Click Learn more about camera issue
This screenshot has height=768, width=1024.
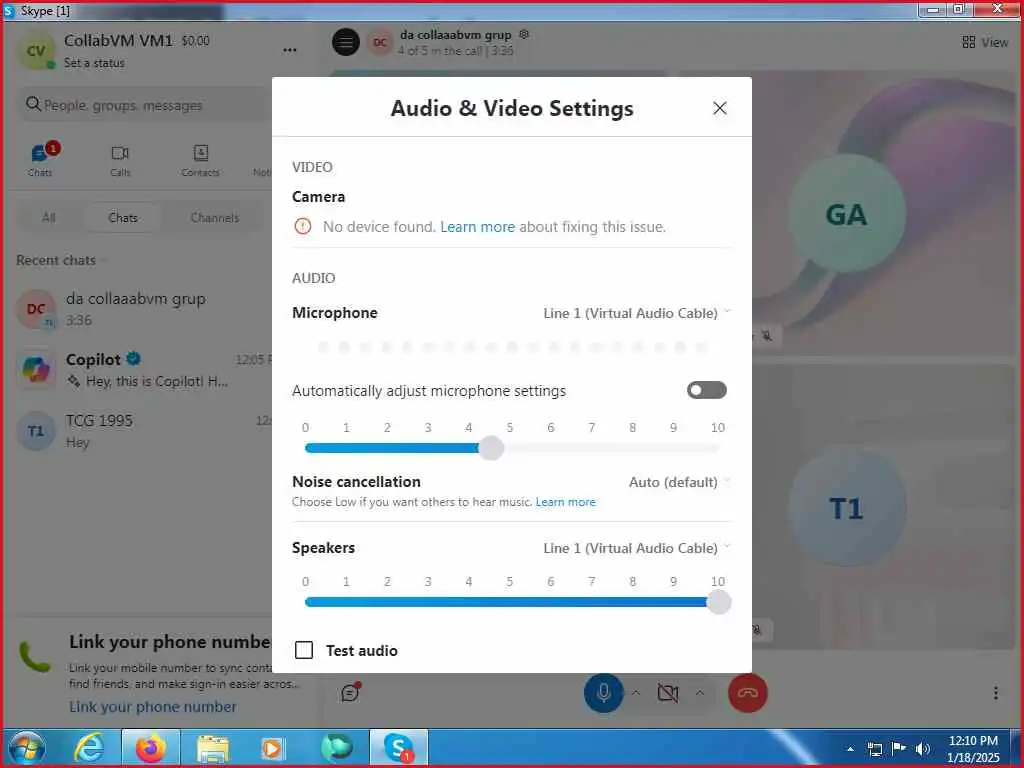pos(477,227)
